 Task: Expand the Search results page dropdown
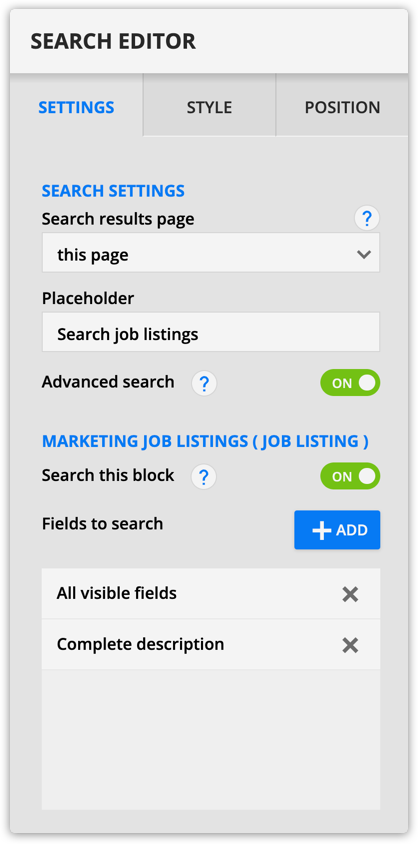pyautogui.click(x=211, y=253)
